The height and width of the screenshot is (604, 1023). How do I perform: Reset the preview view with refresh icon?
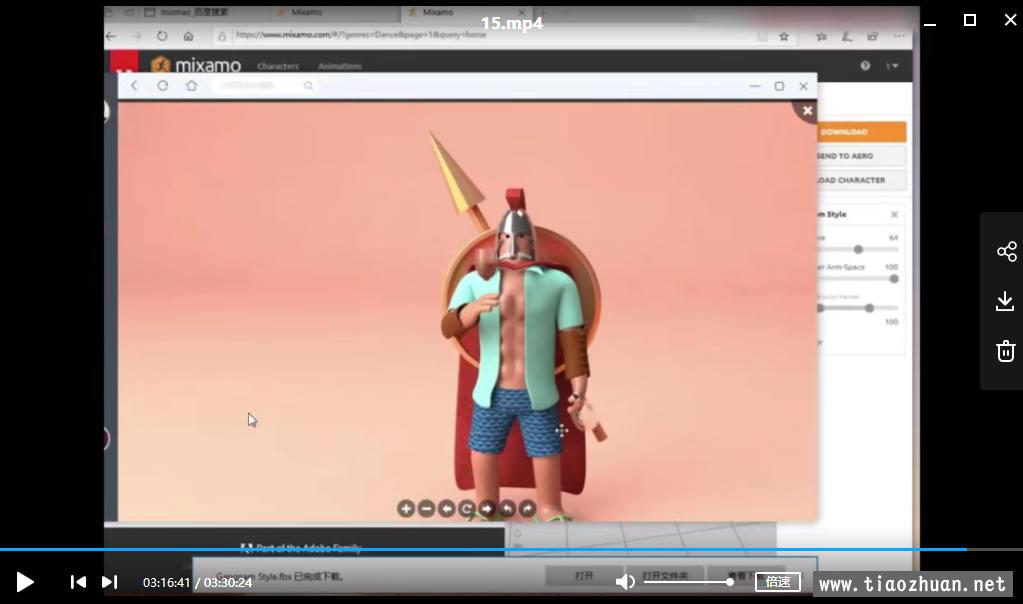point(466,509)
